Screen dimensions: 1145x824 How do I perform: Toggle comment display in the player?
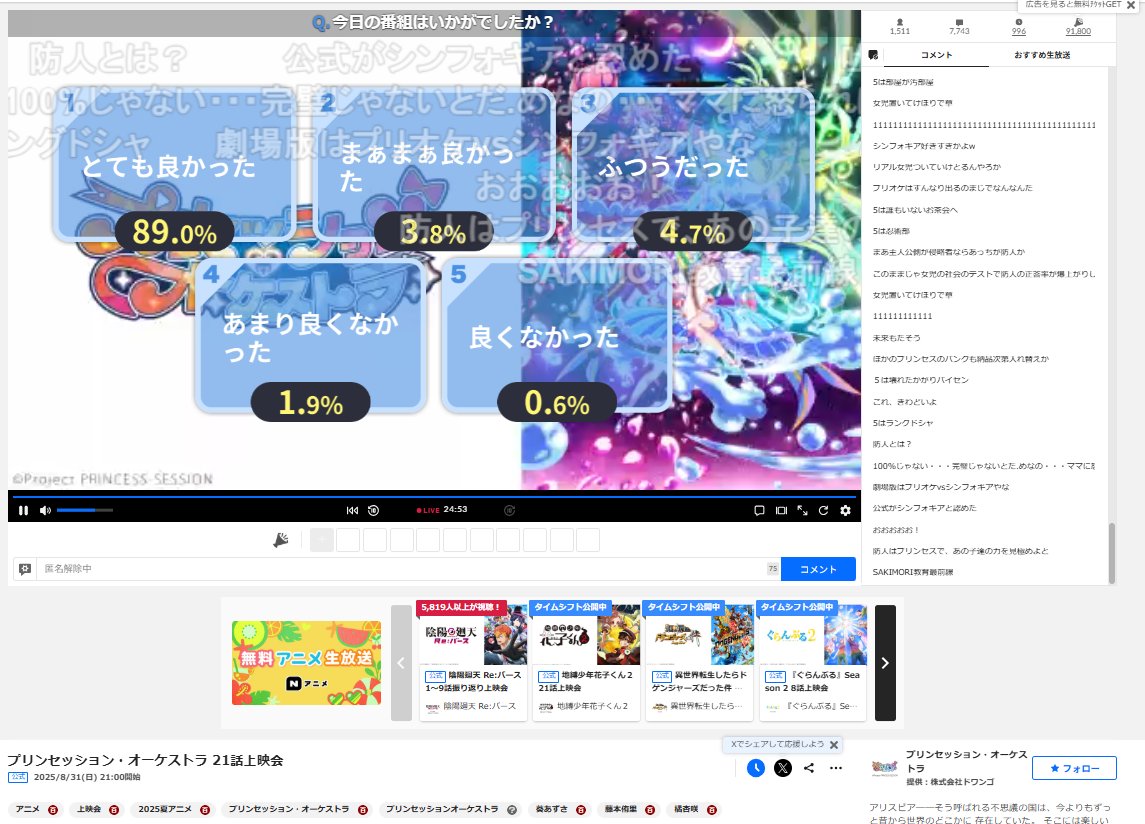point(759,511)
